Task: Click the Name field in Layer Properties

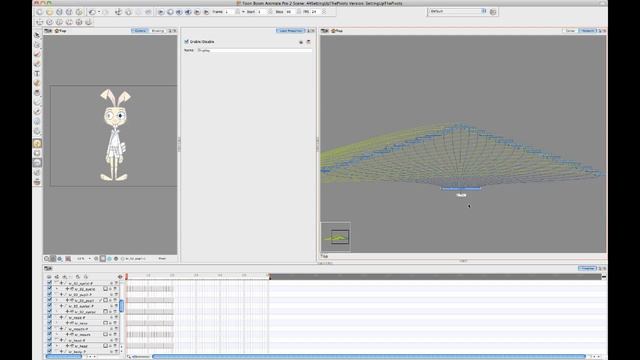Action: pos(255,50)
